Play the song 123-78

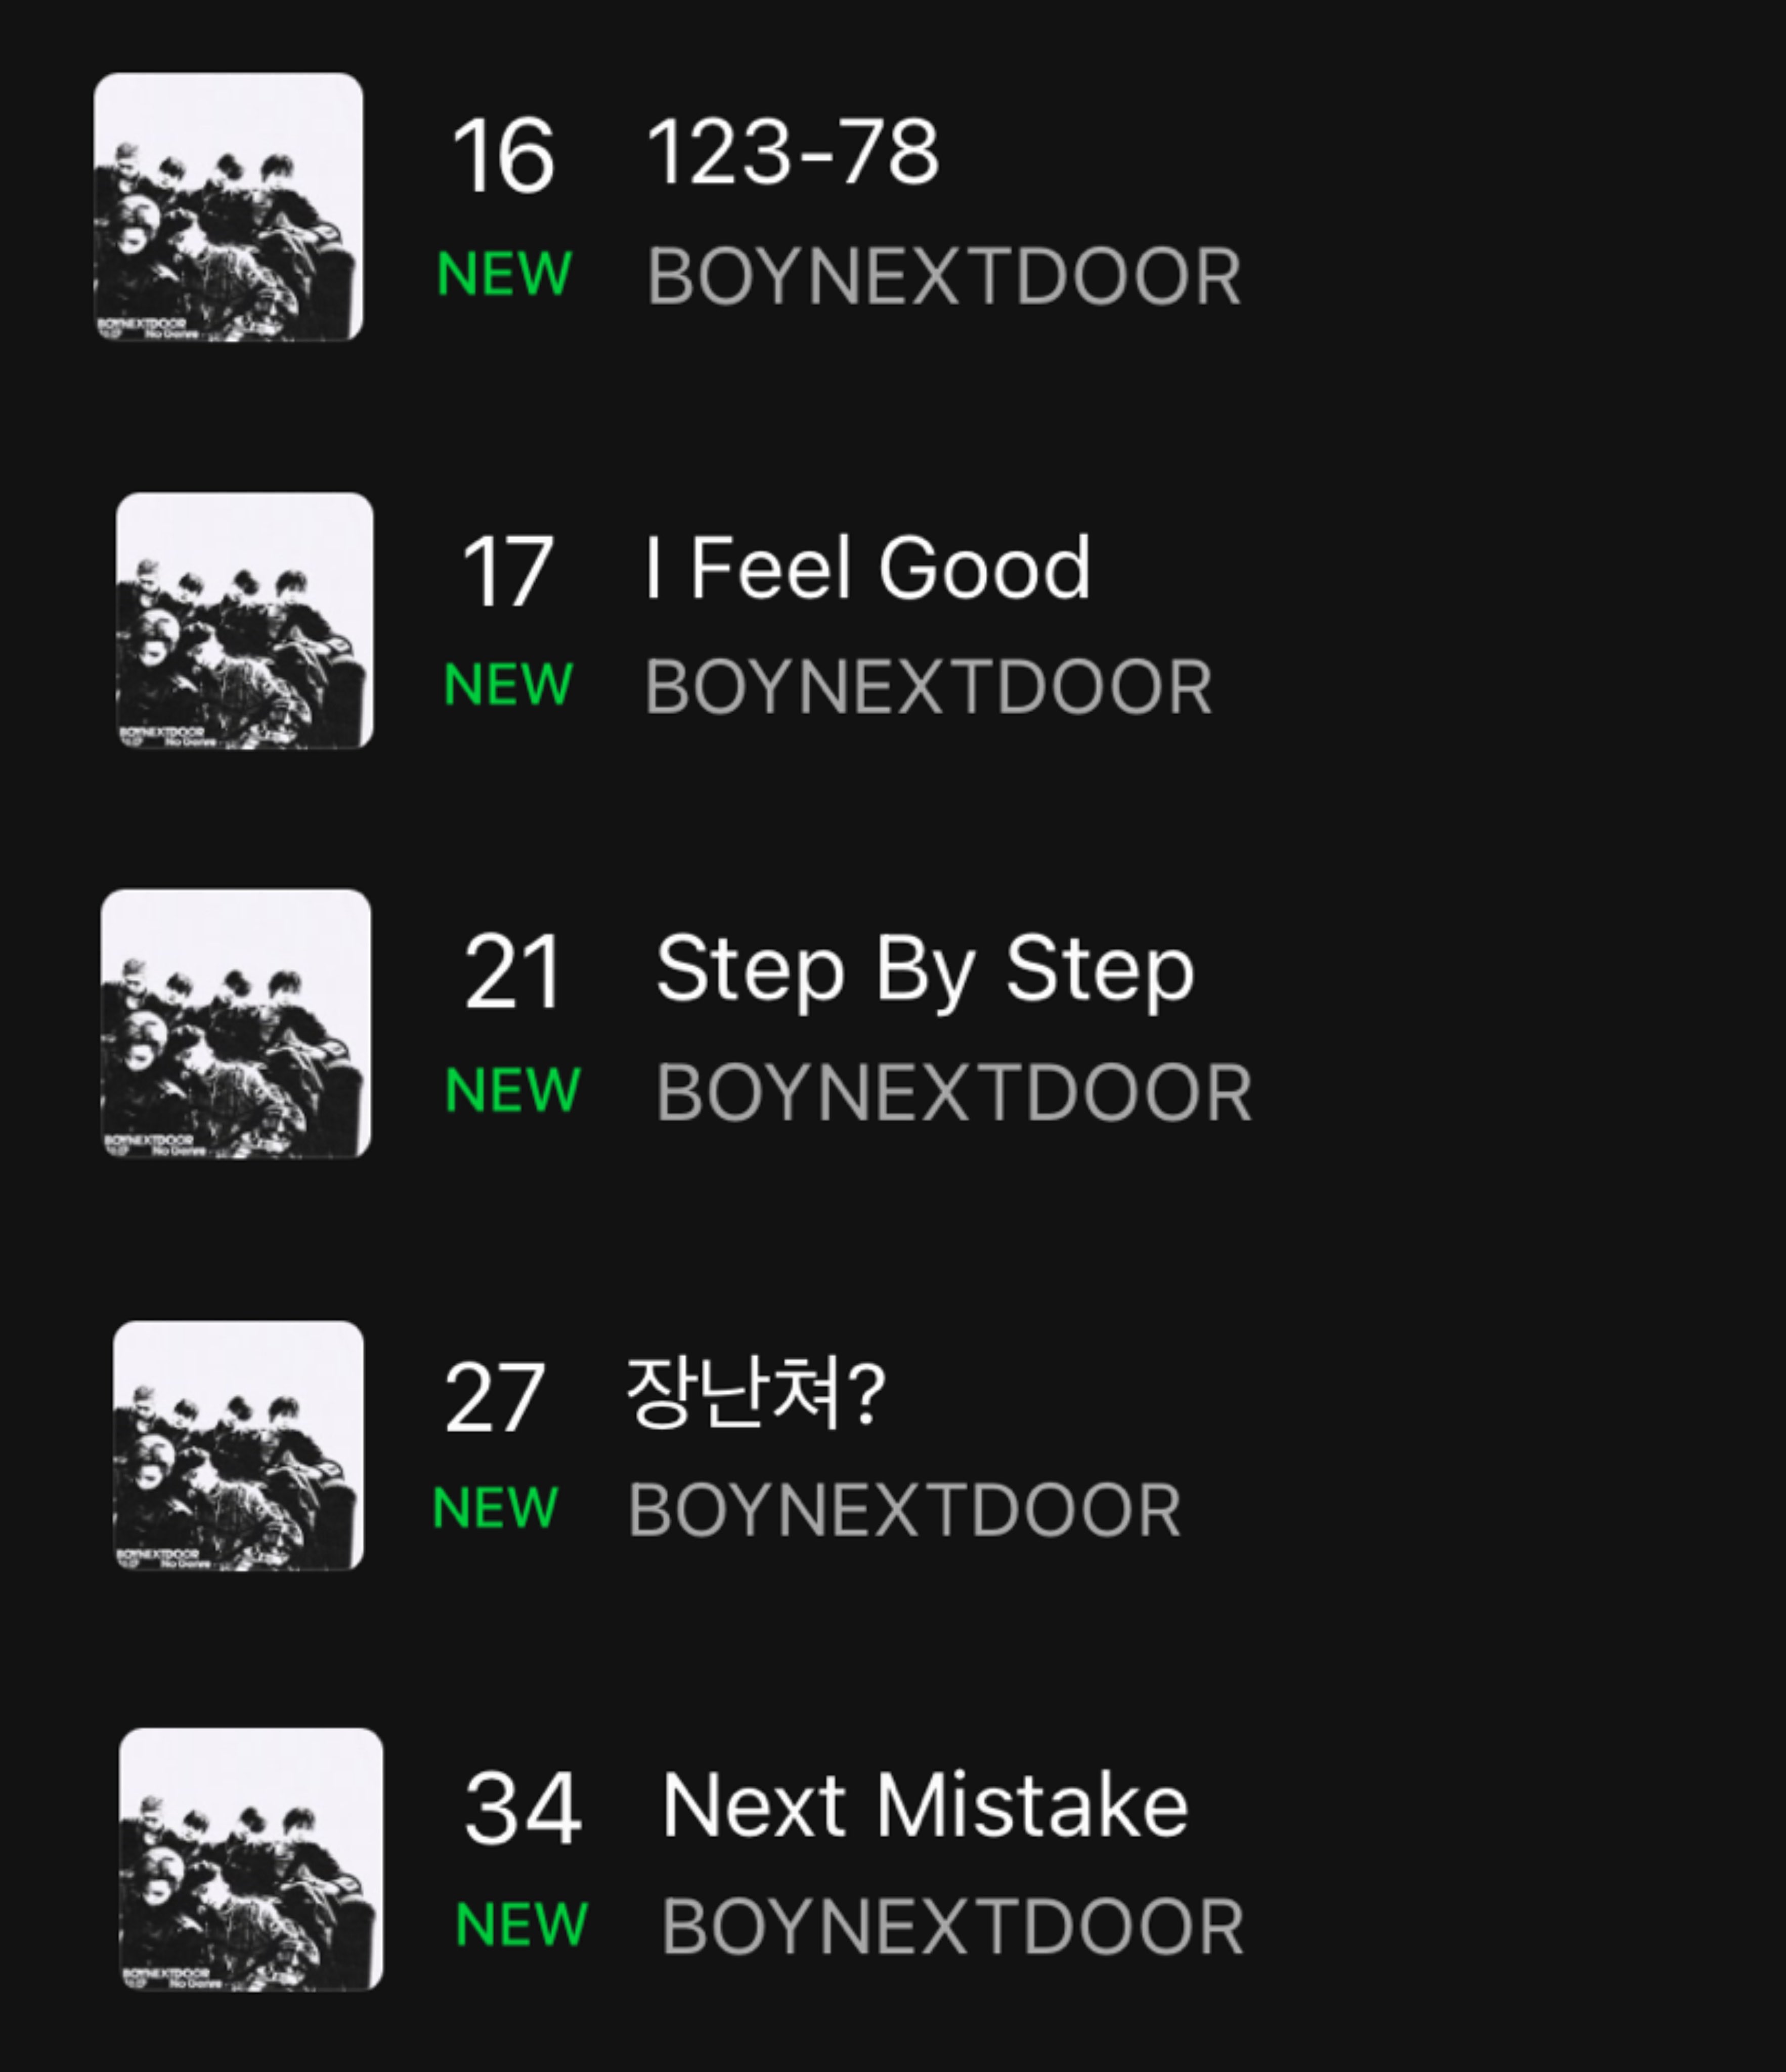pos(793,153)
